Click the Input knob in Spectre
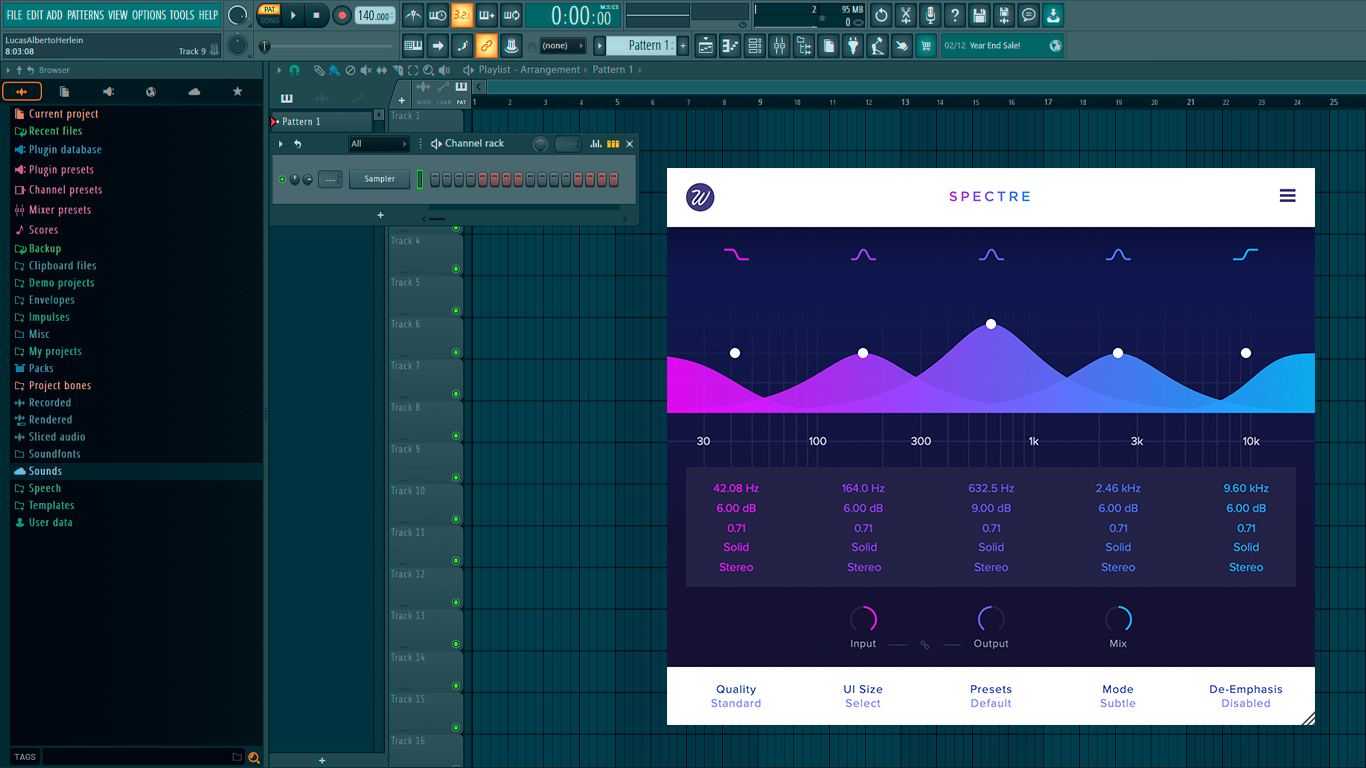The width and height of the screenshot is (1366, 768). (863, 619)
